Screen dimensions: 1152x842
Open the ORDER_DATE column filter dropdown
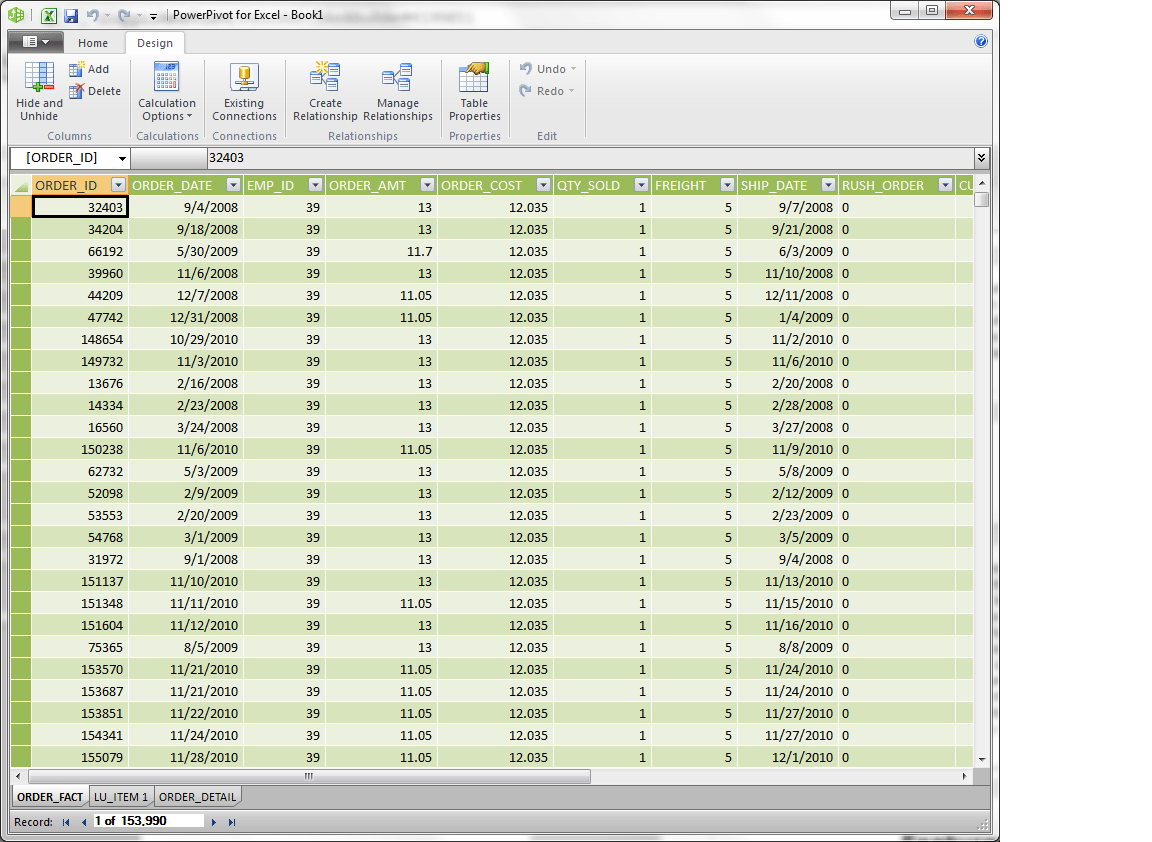[x=234, y=185]
